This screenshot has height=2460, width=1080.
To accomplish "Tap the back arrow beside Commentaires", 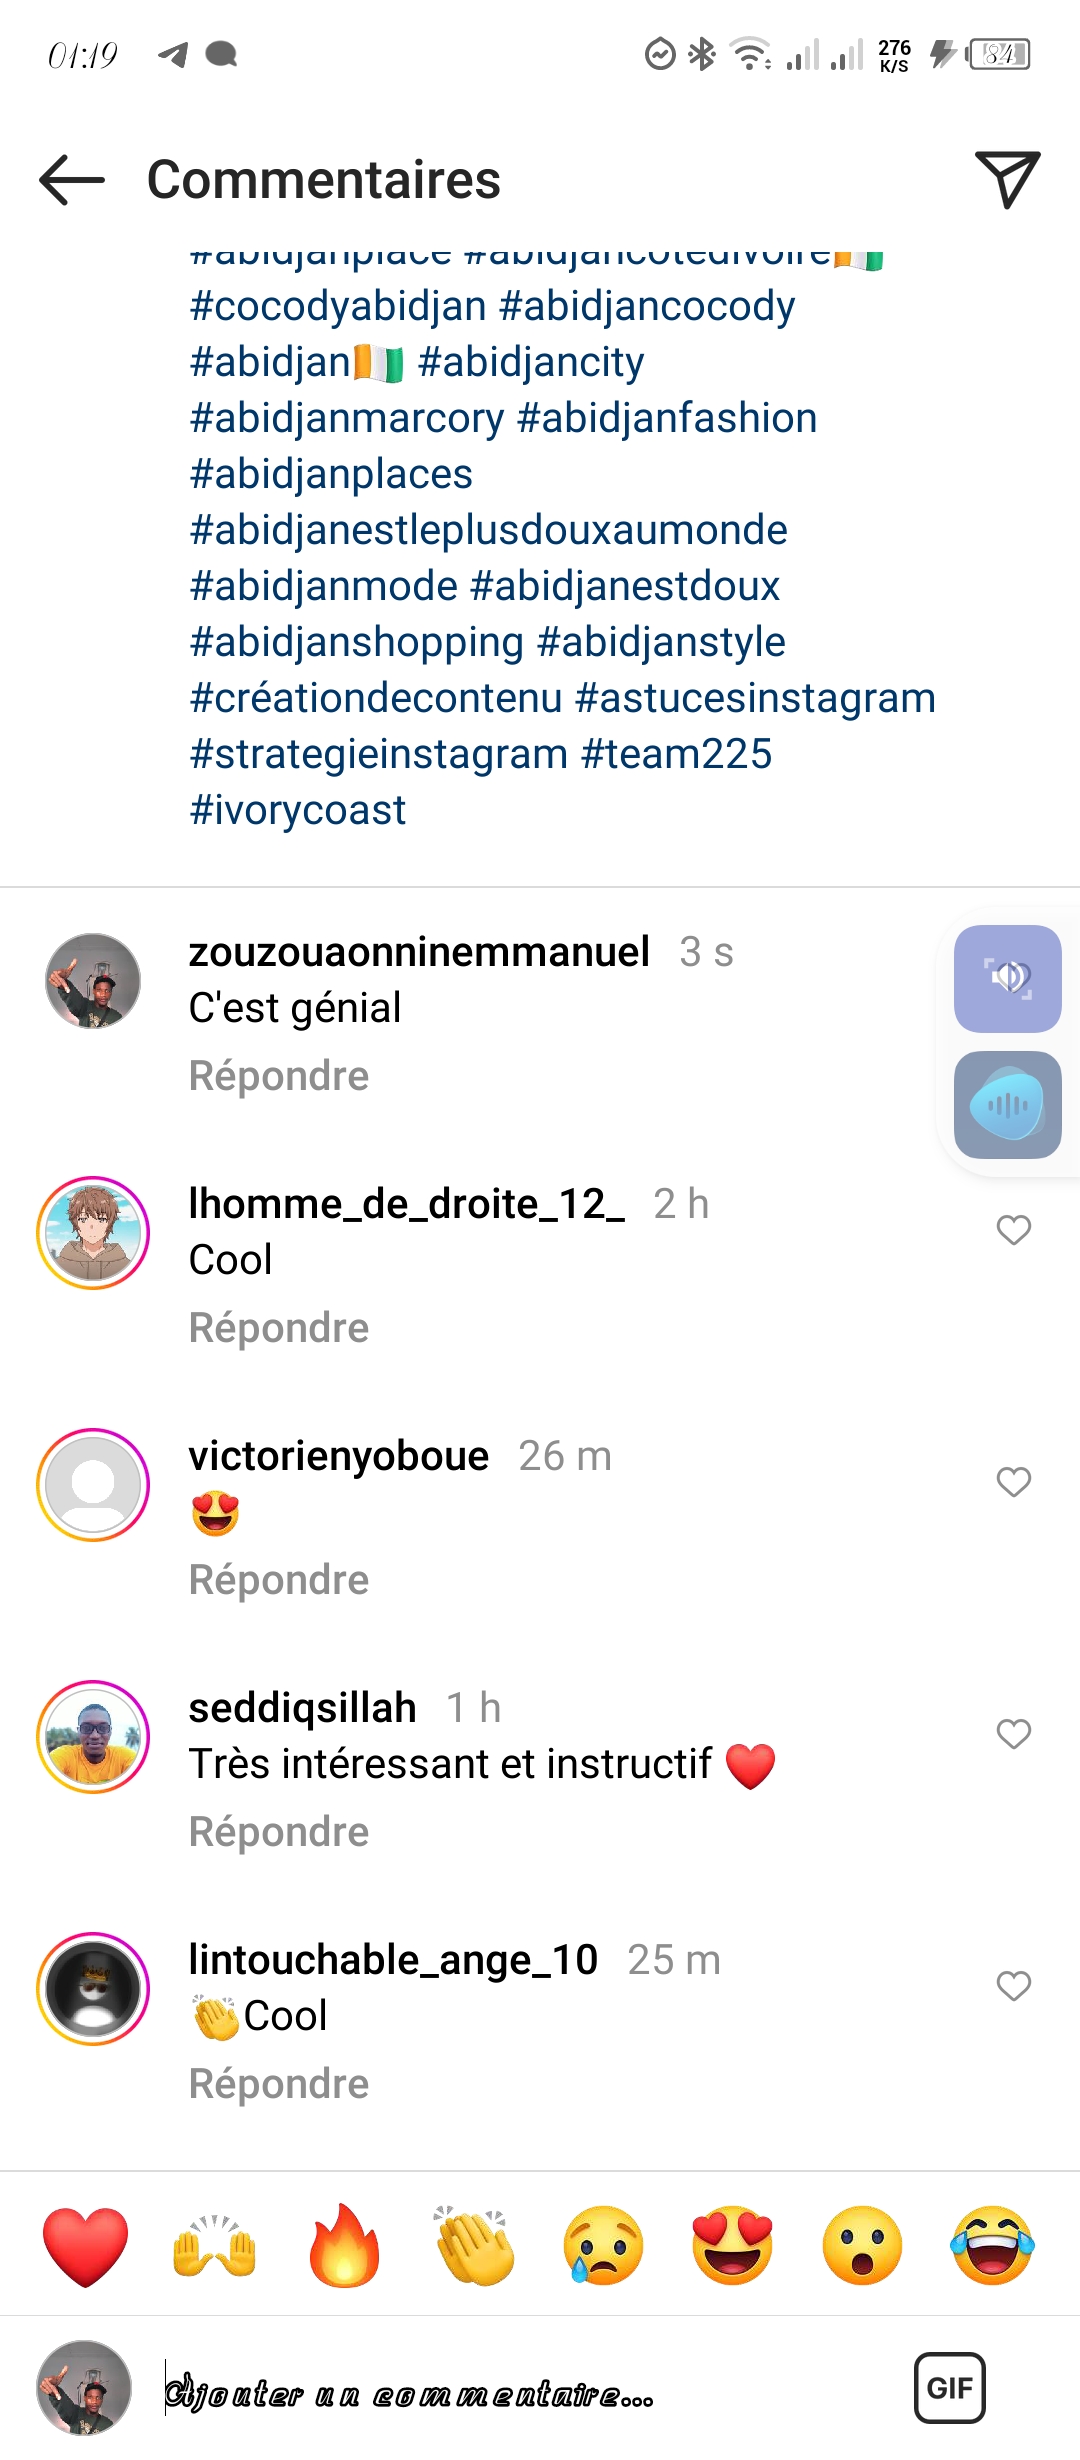I will coord(72,180).
